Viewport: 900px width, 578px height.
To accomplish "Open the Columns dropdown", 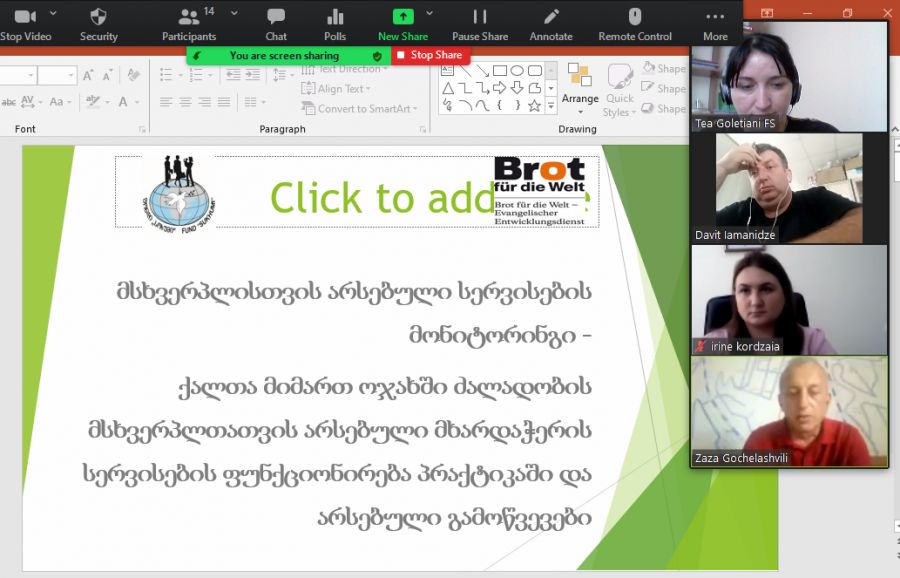I will (x=254, y=102).
